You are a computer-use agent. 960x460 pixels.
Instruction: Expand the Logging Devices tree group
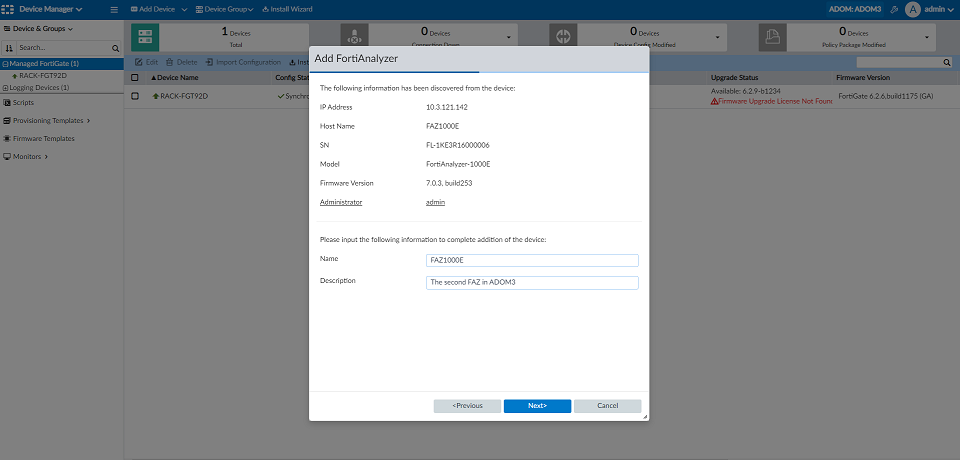(4, 87)
